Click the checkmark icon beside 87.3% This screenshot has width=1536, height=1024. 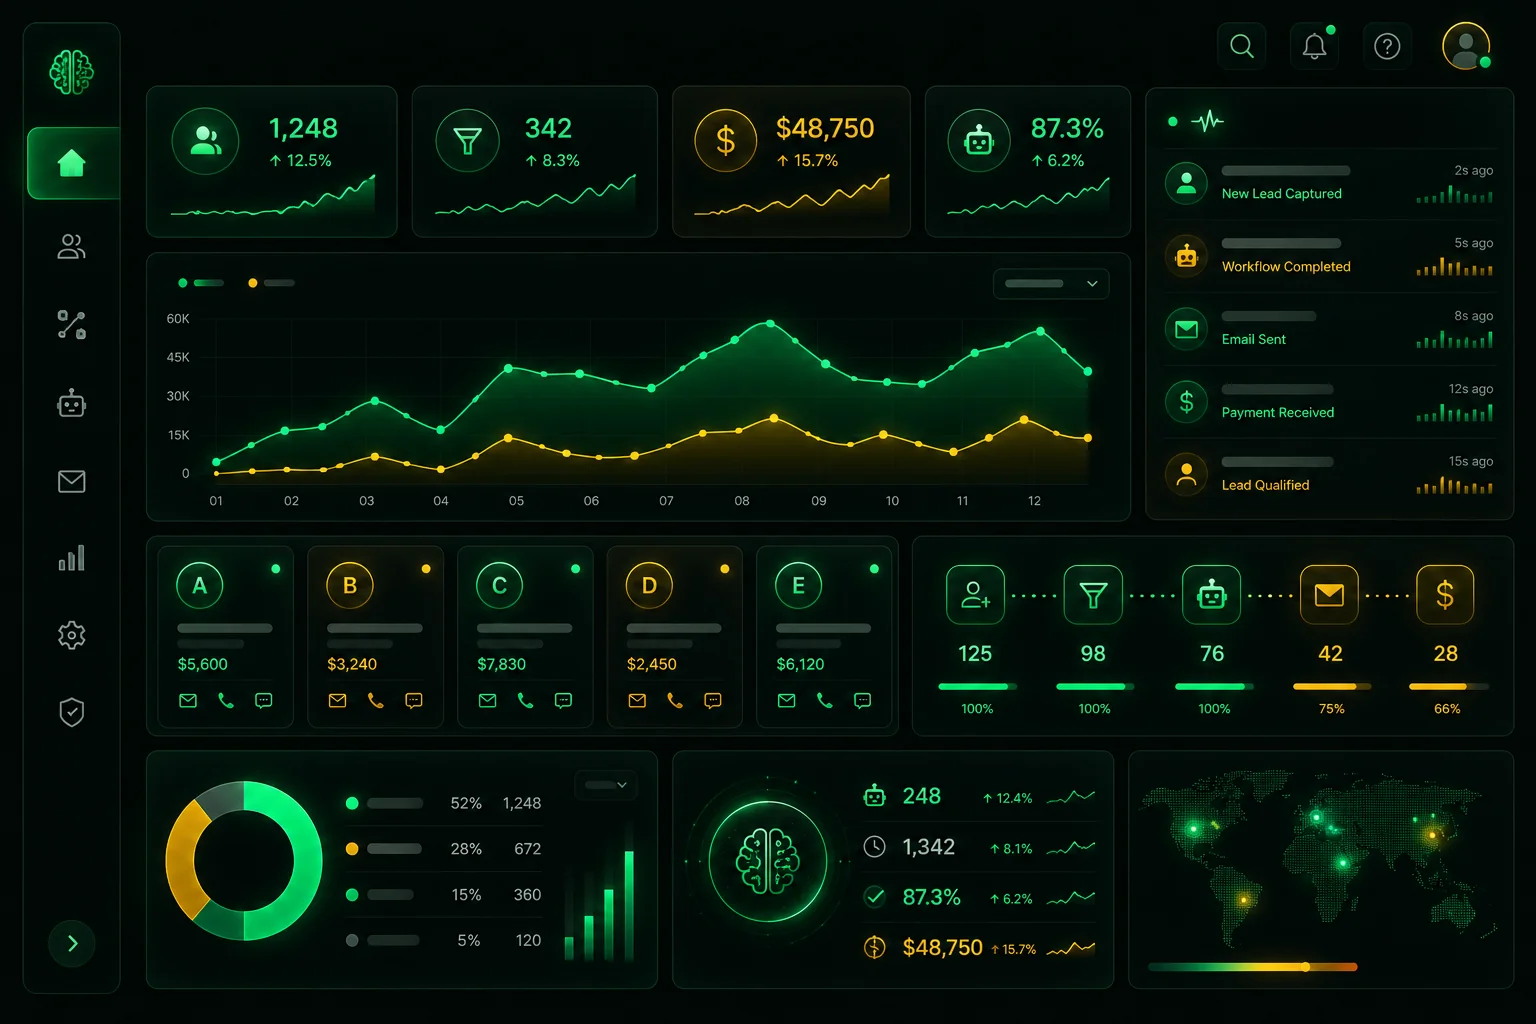tap(875, 897)
